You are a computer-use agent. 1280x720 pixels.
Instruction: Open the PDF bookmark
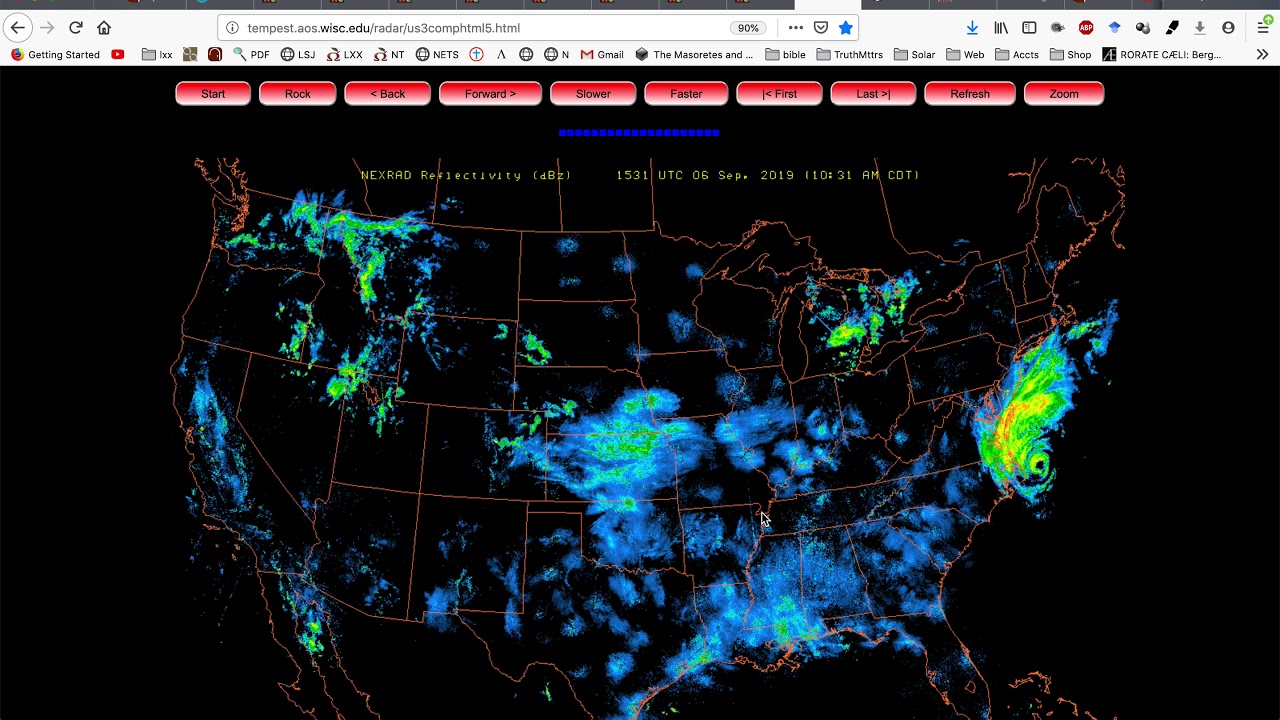coord(251,55)
